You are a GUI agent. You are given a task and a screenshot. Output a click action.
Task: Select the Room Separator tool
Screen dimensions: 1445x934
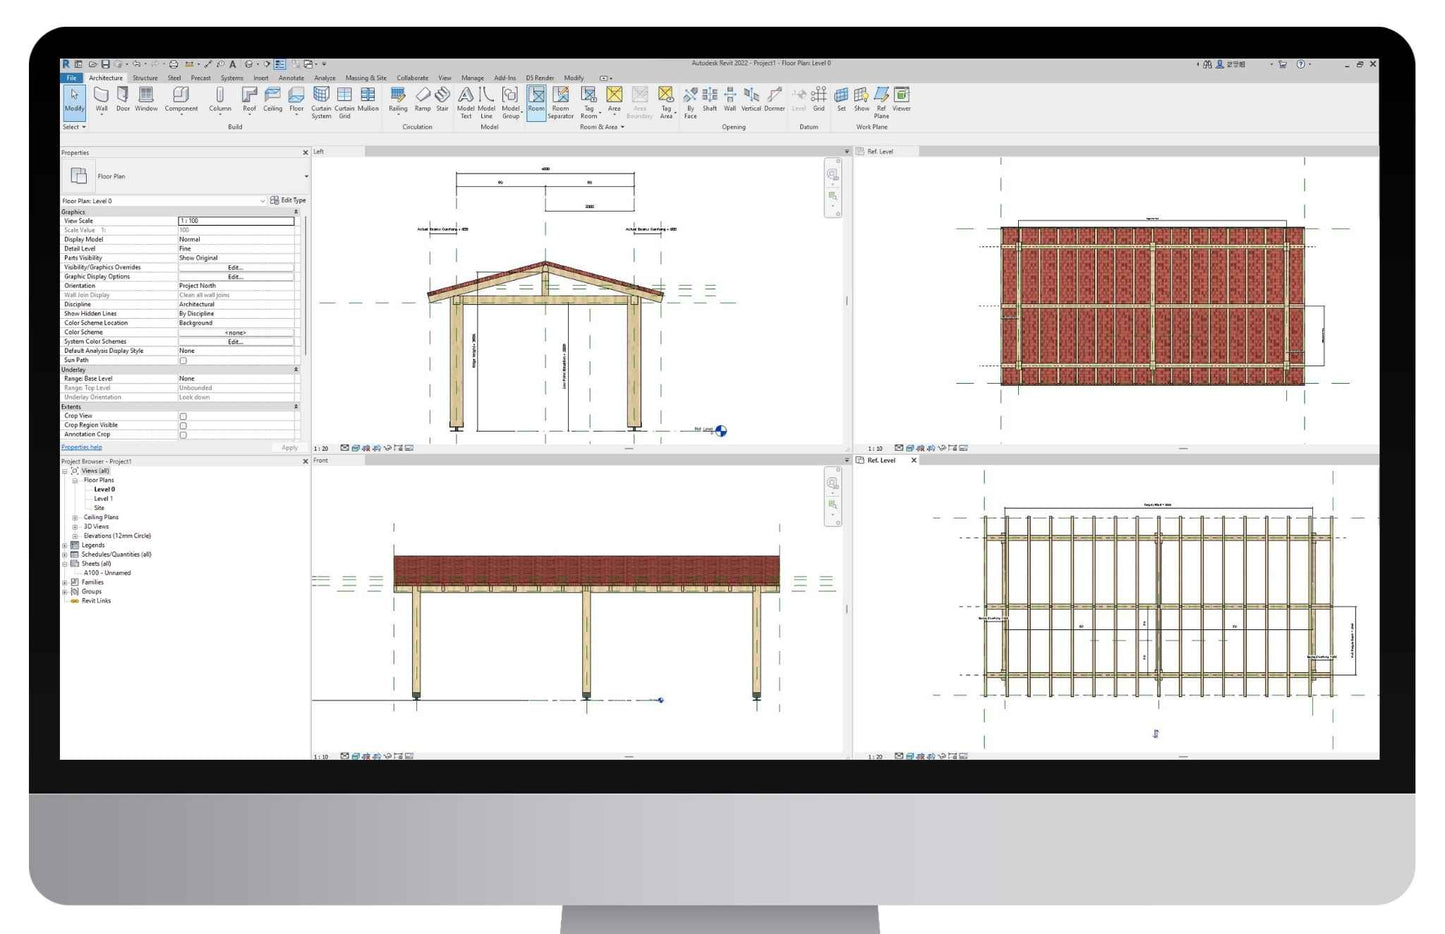[x=561, y=99]
